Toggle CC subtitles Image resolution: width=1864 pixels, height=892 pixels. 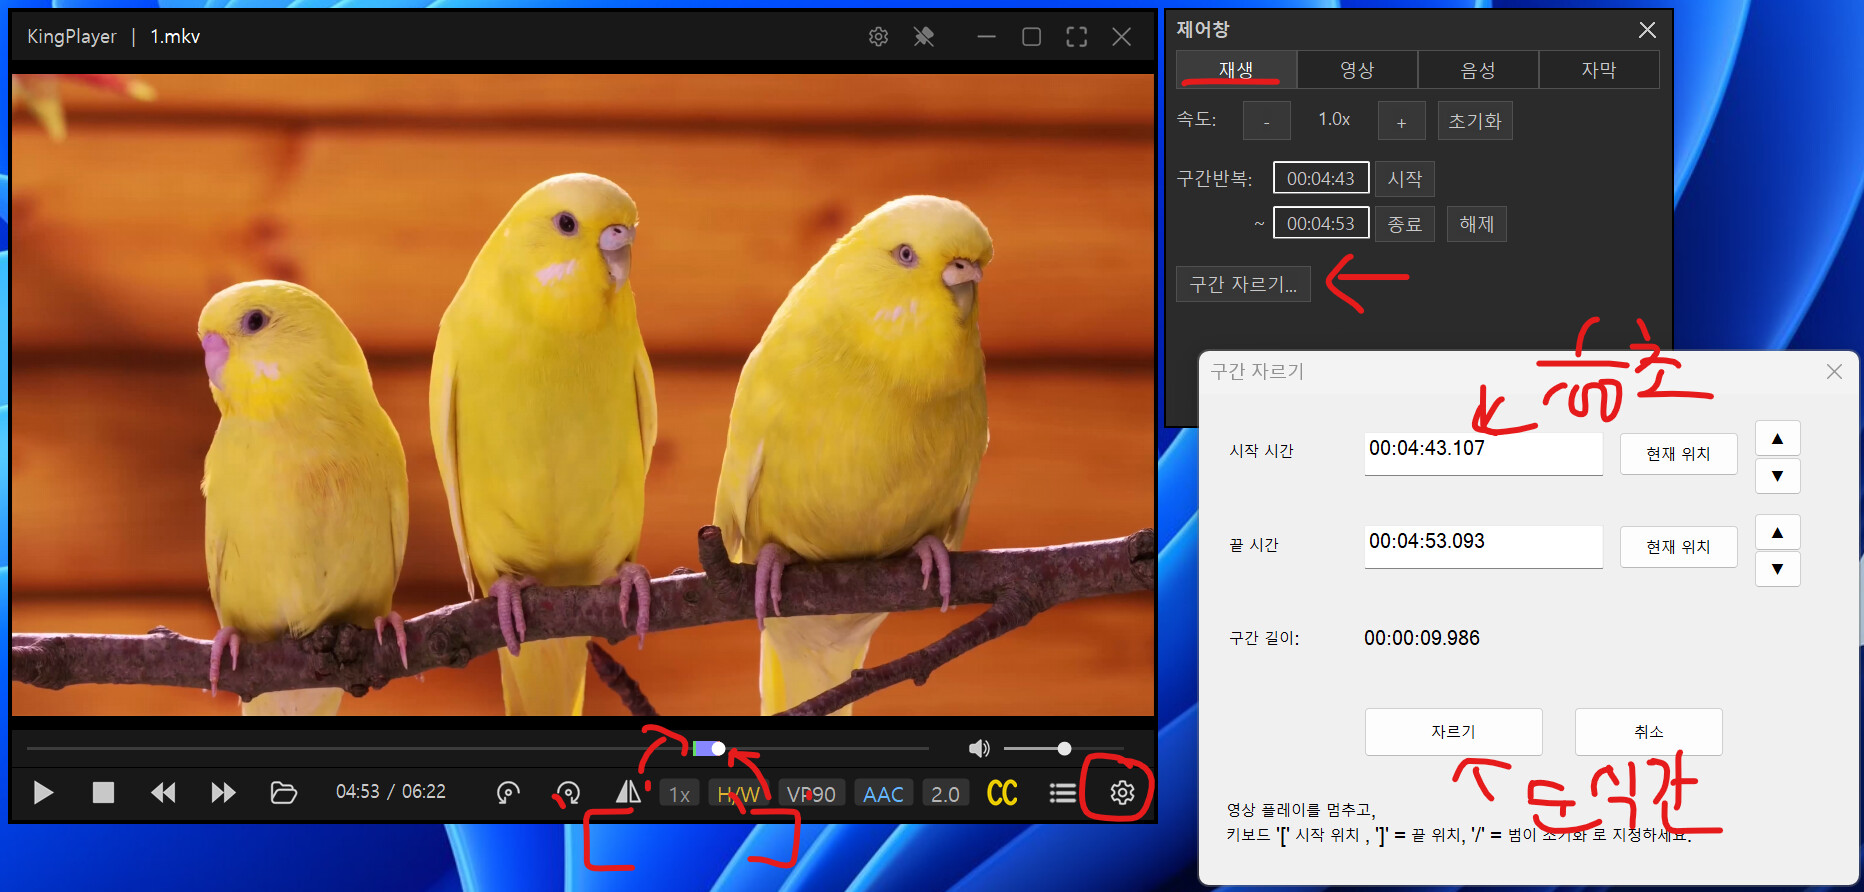(1002, 793)
